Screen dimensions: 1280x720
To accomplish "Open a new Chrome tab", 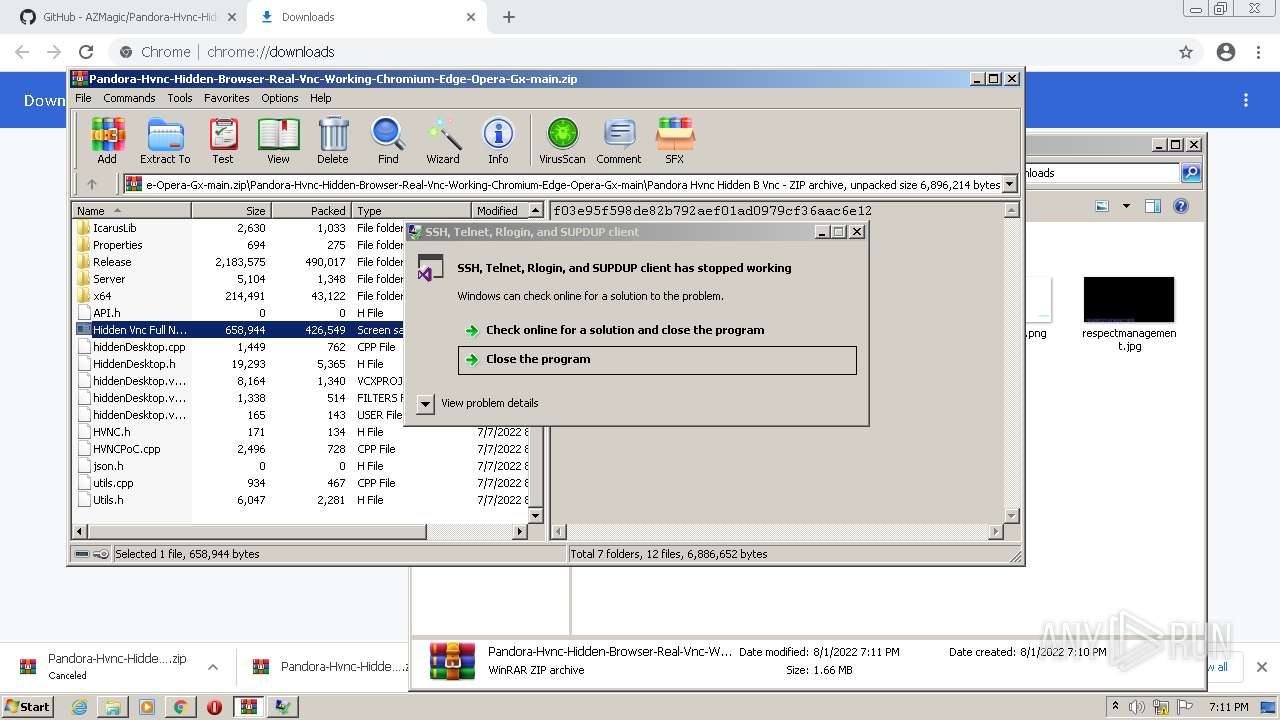I will pyautogui.click(x=509, y=17).
